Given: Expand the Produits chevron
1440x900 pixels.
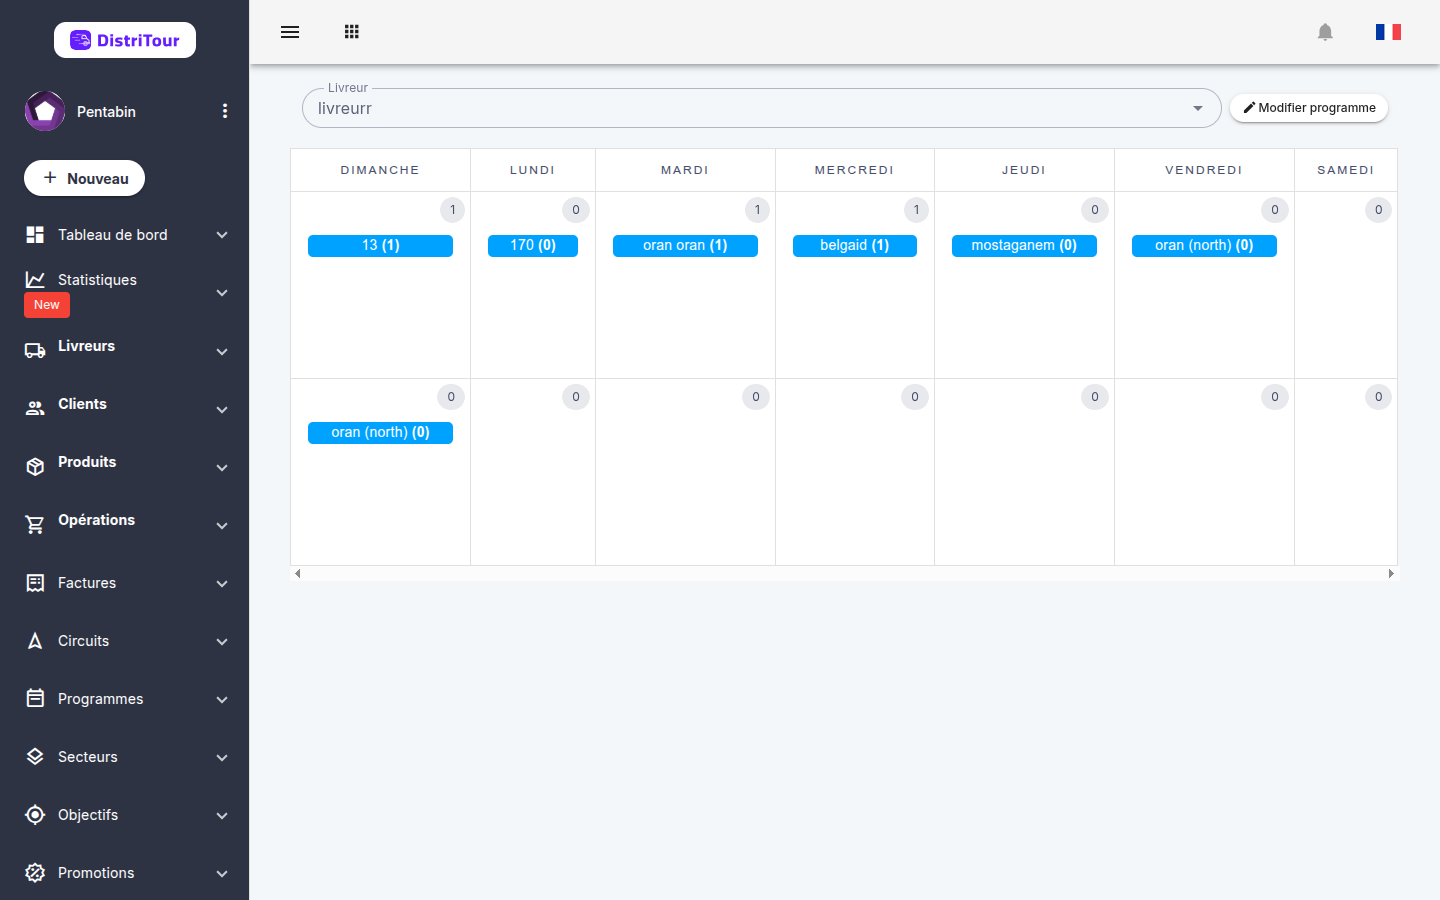Looking at the screenshot, I should [222, 468].
